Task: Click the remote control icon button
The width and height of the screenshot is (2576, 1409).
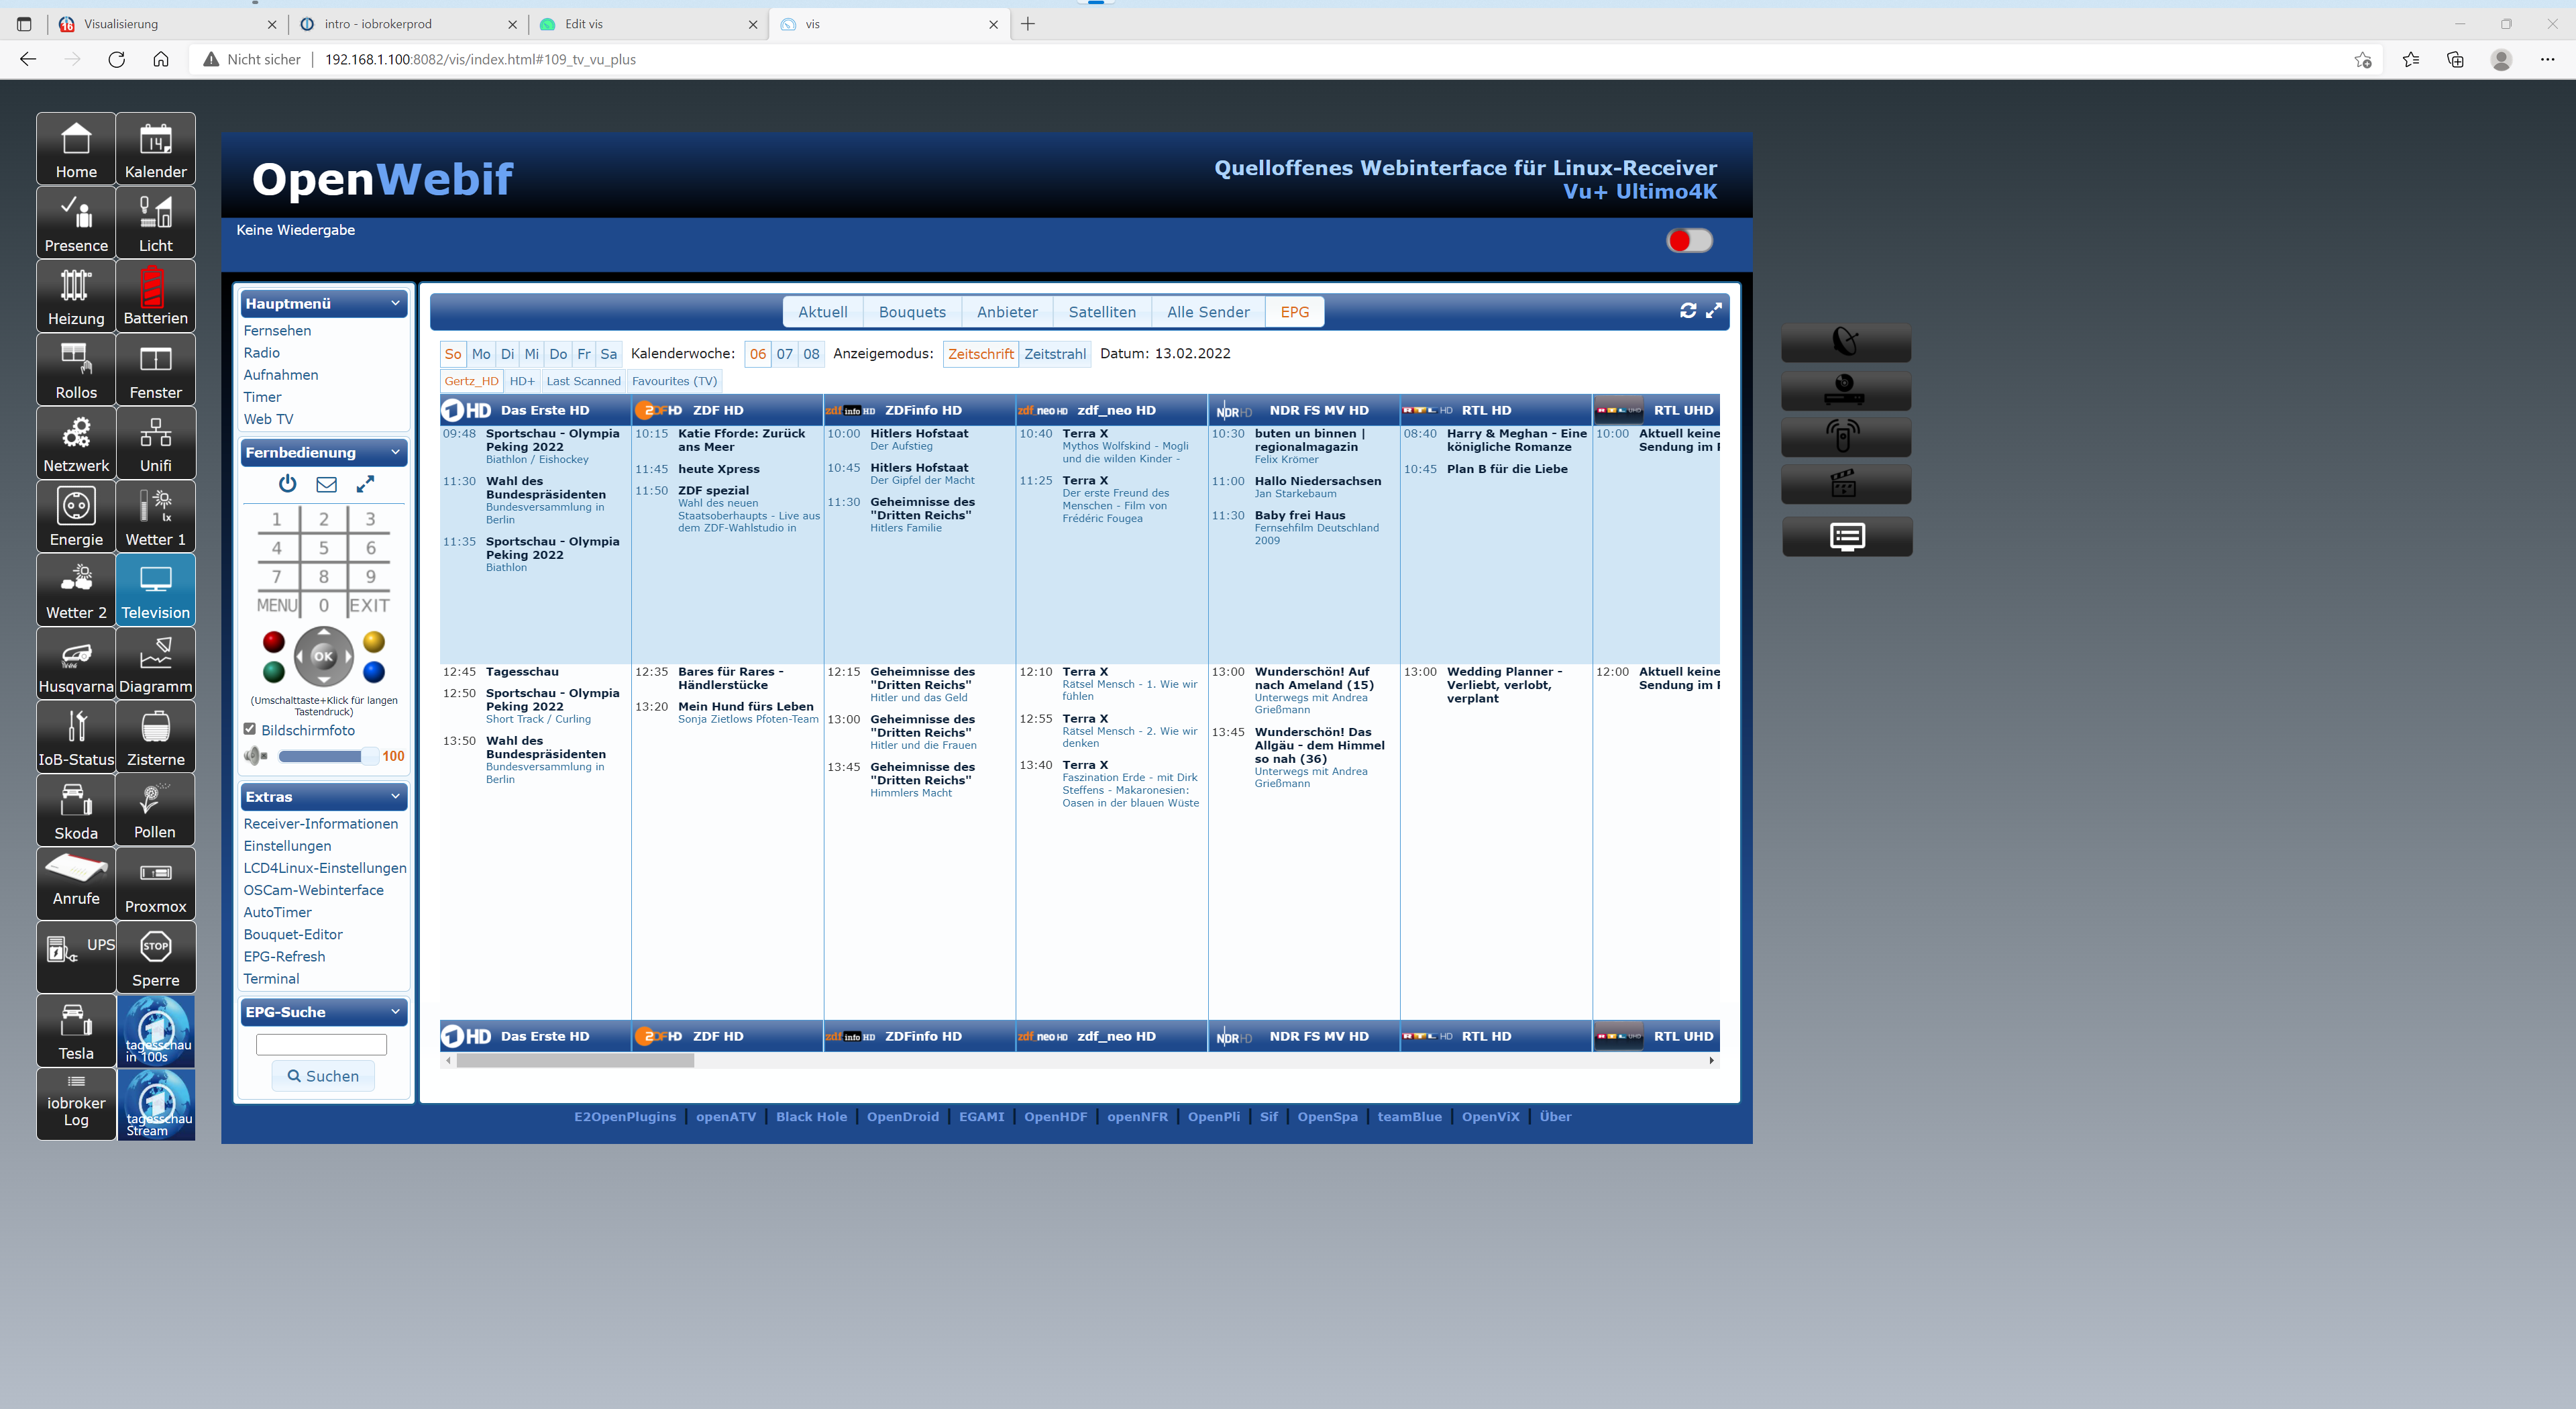Action: pyautogui.click(x=1845, y=436)
